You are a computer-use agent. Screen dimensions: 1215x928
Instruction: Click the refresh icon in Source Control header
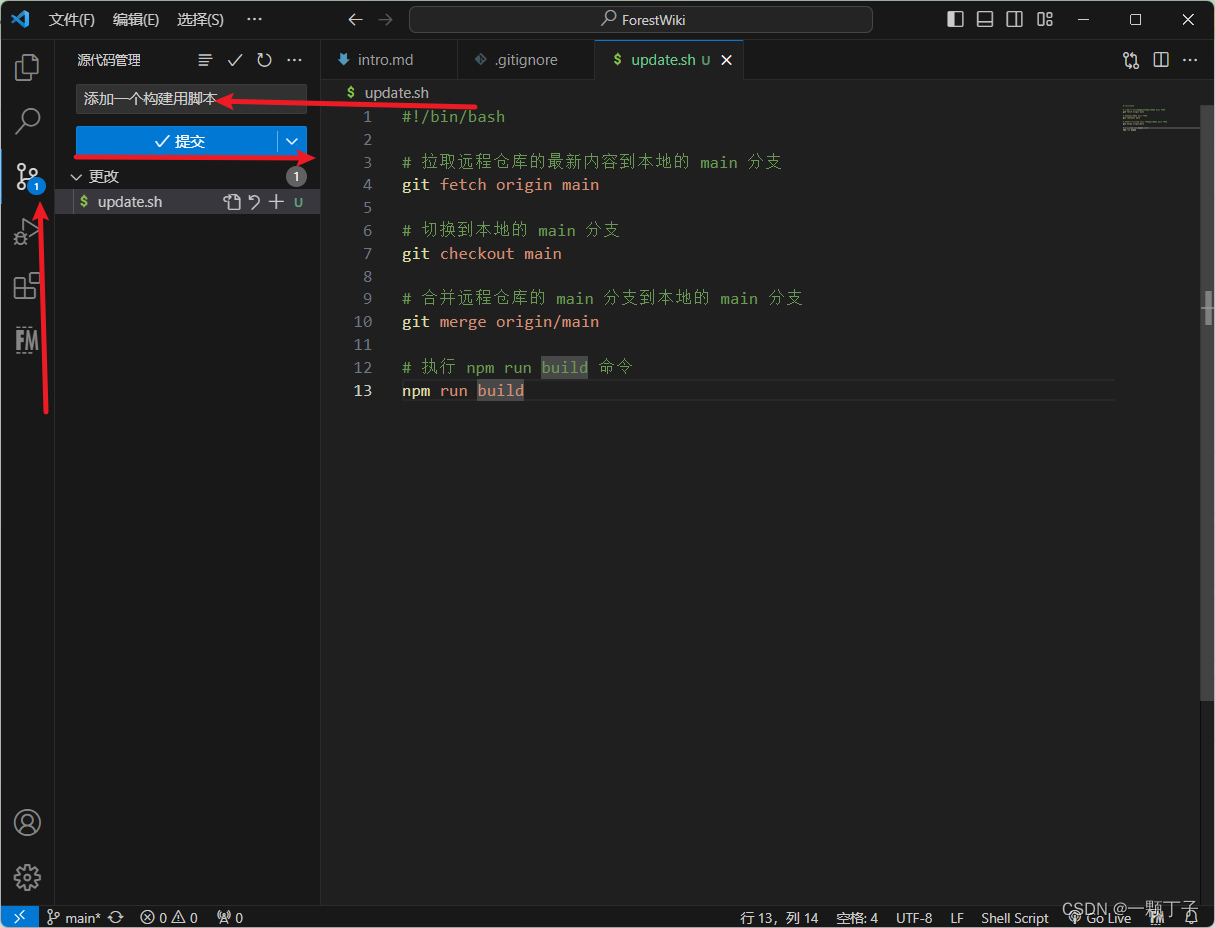point(264,60)
